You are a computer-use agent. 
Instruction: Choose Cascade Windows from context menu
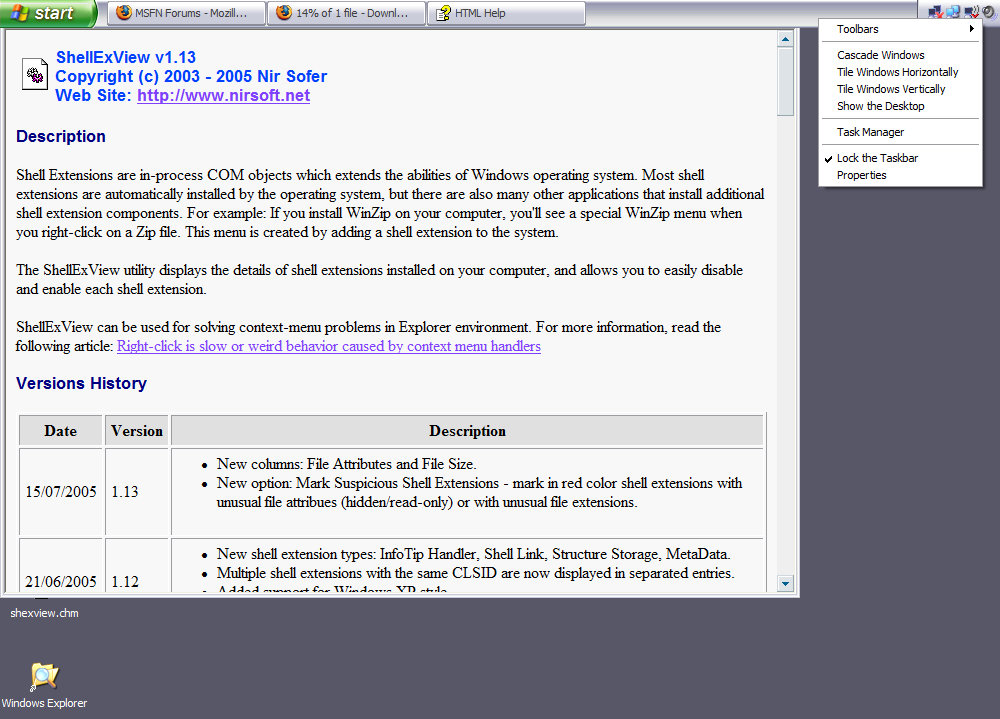coord(900,55)
